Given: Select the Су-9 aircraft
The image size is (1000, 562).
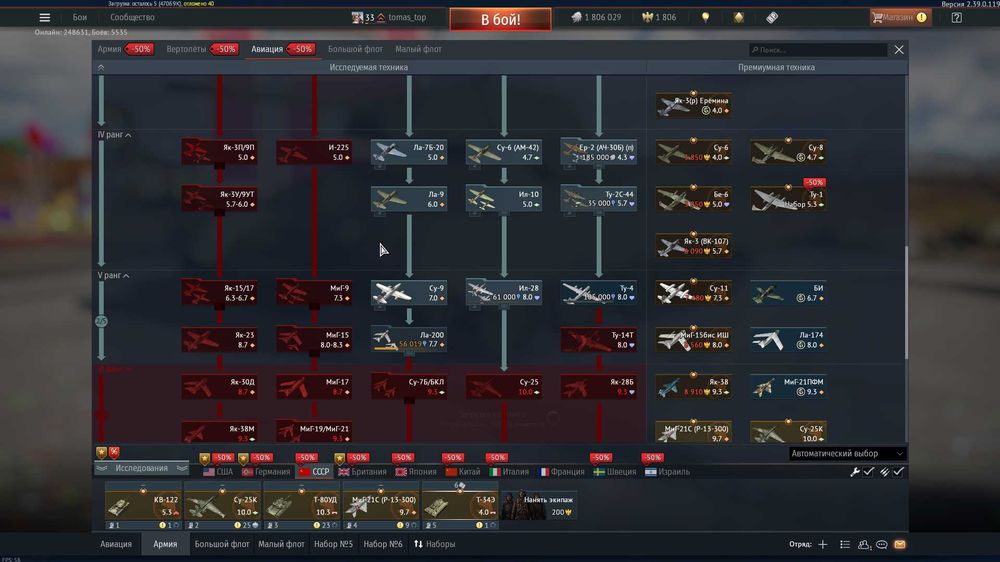Looking at the screenshot, I should tap(409, 293).
